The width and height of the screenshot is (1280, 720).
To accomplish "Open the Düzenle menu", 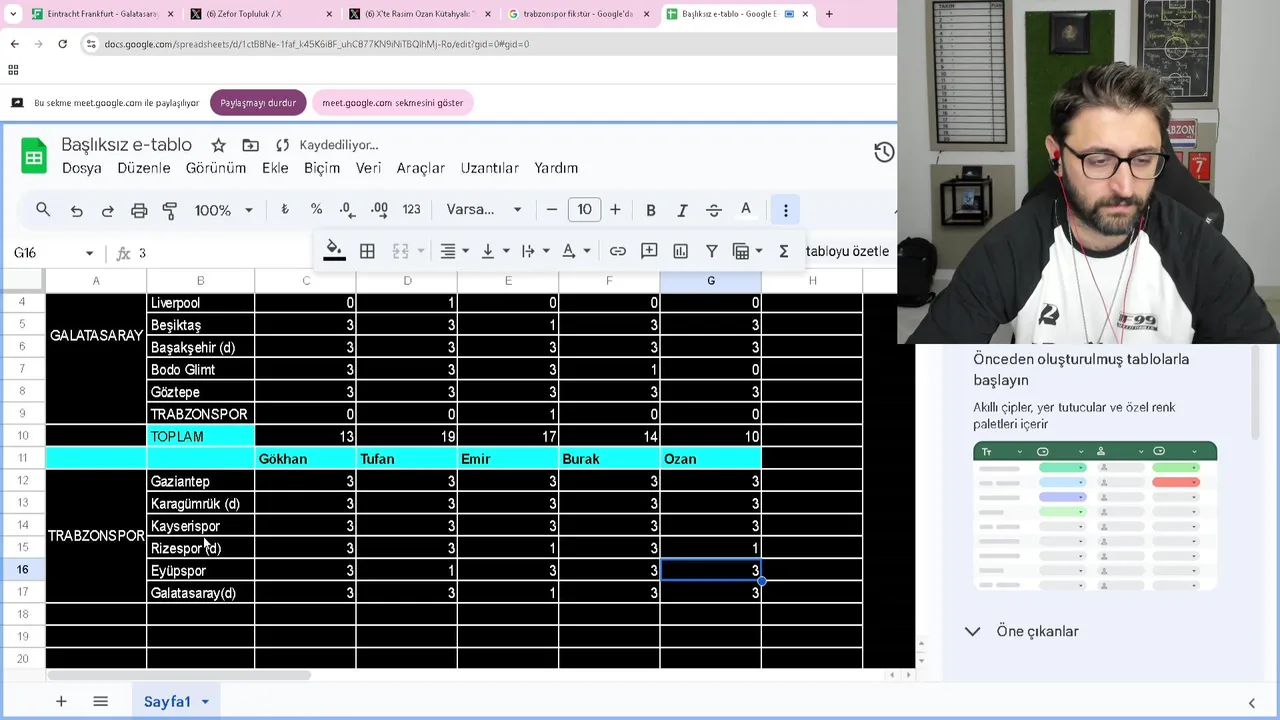I will [x=144, y=168].
